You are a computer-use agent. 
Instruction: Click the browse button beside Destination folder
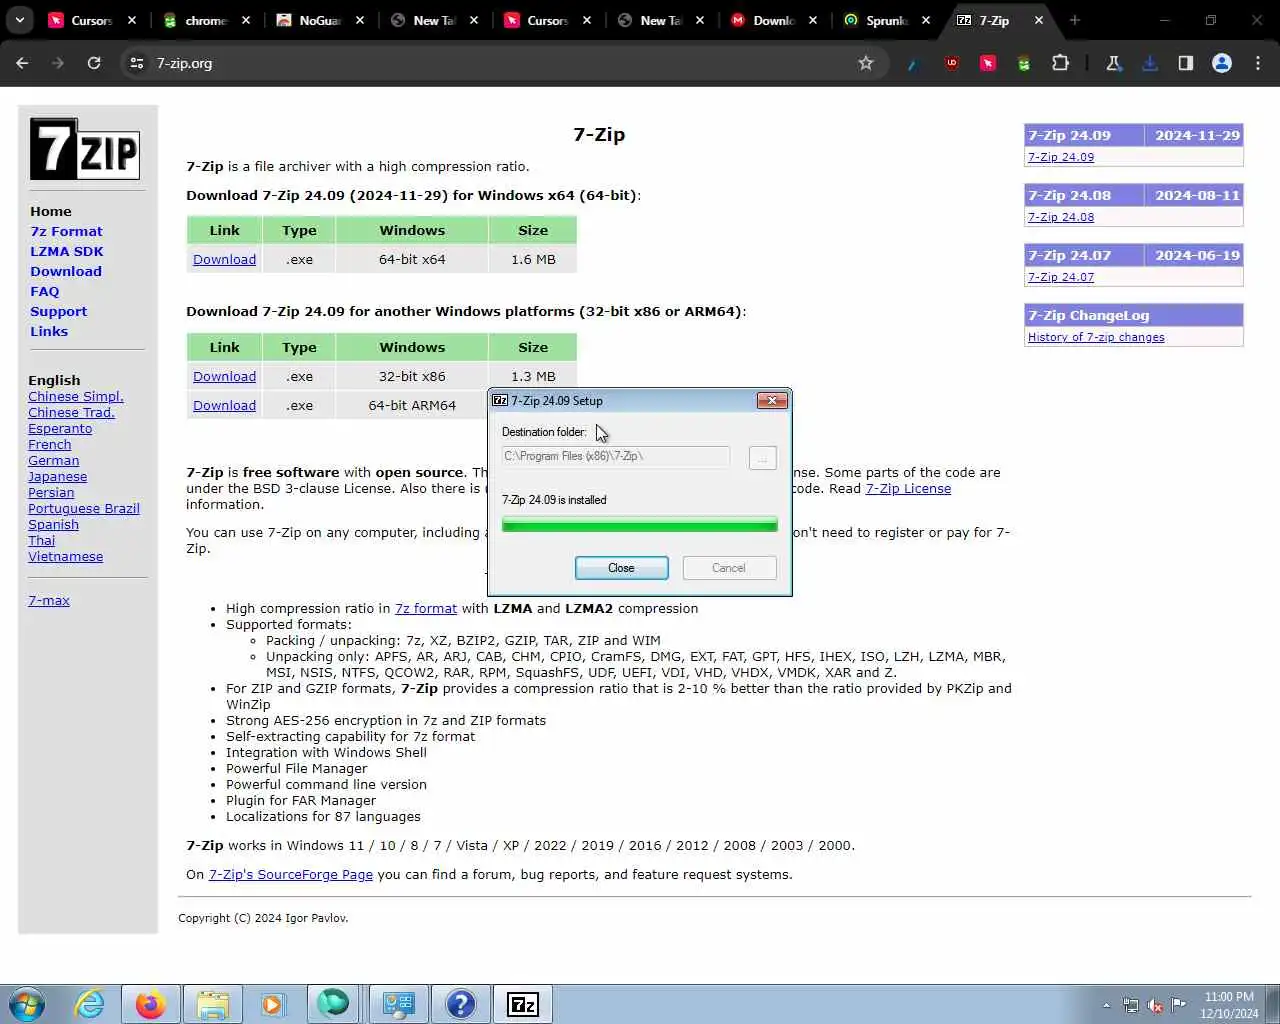(x=762, y=458)
